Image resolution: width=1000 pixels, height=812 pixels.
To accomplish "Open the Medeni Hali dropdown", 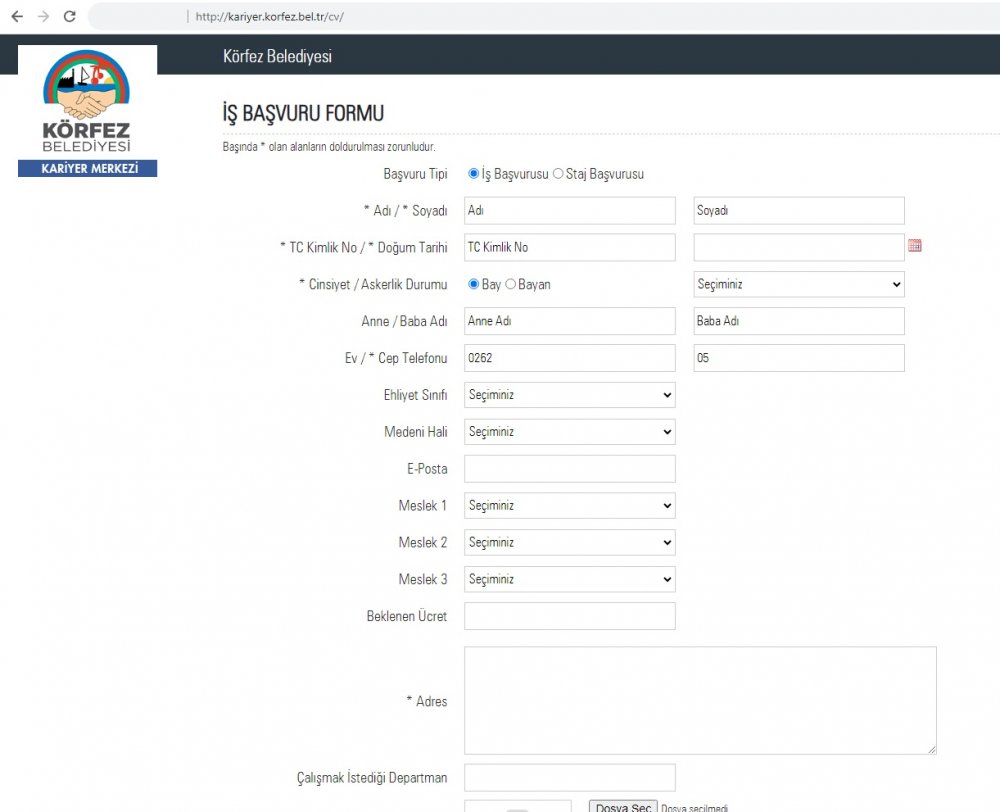I will (x=569, y=432).
